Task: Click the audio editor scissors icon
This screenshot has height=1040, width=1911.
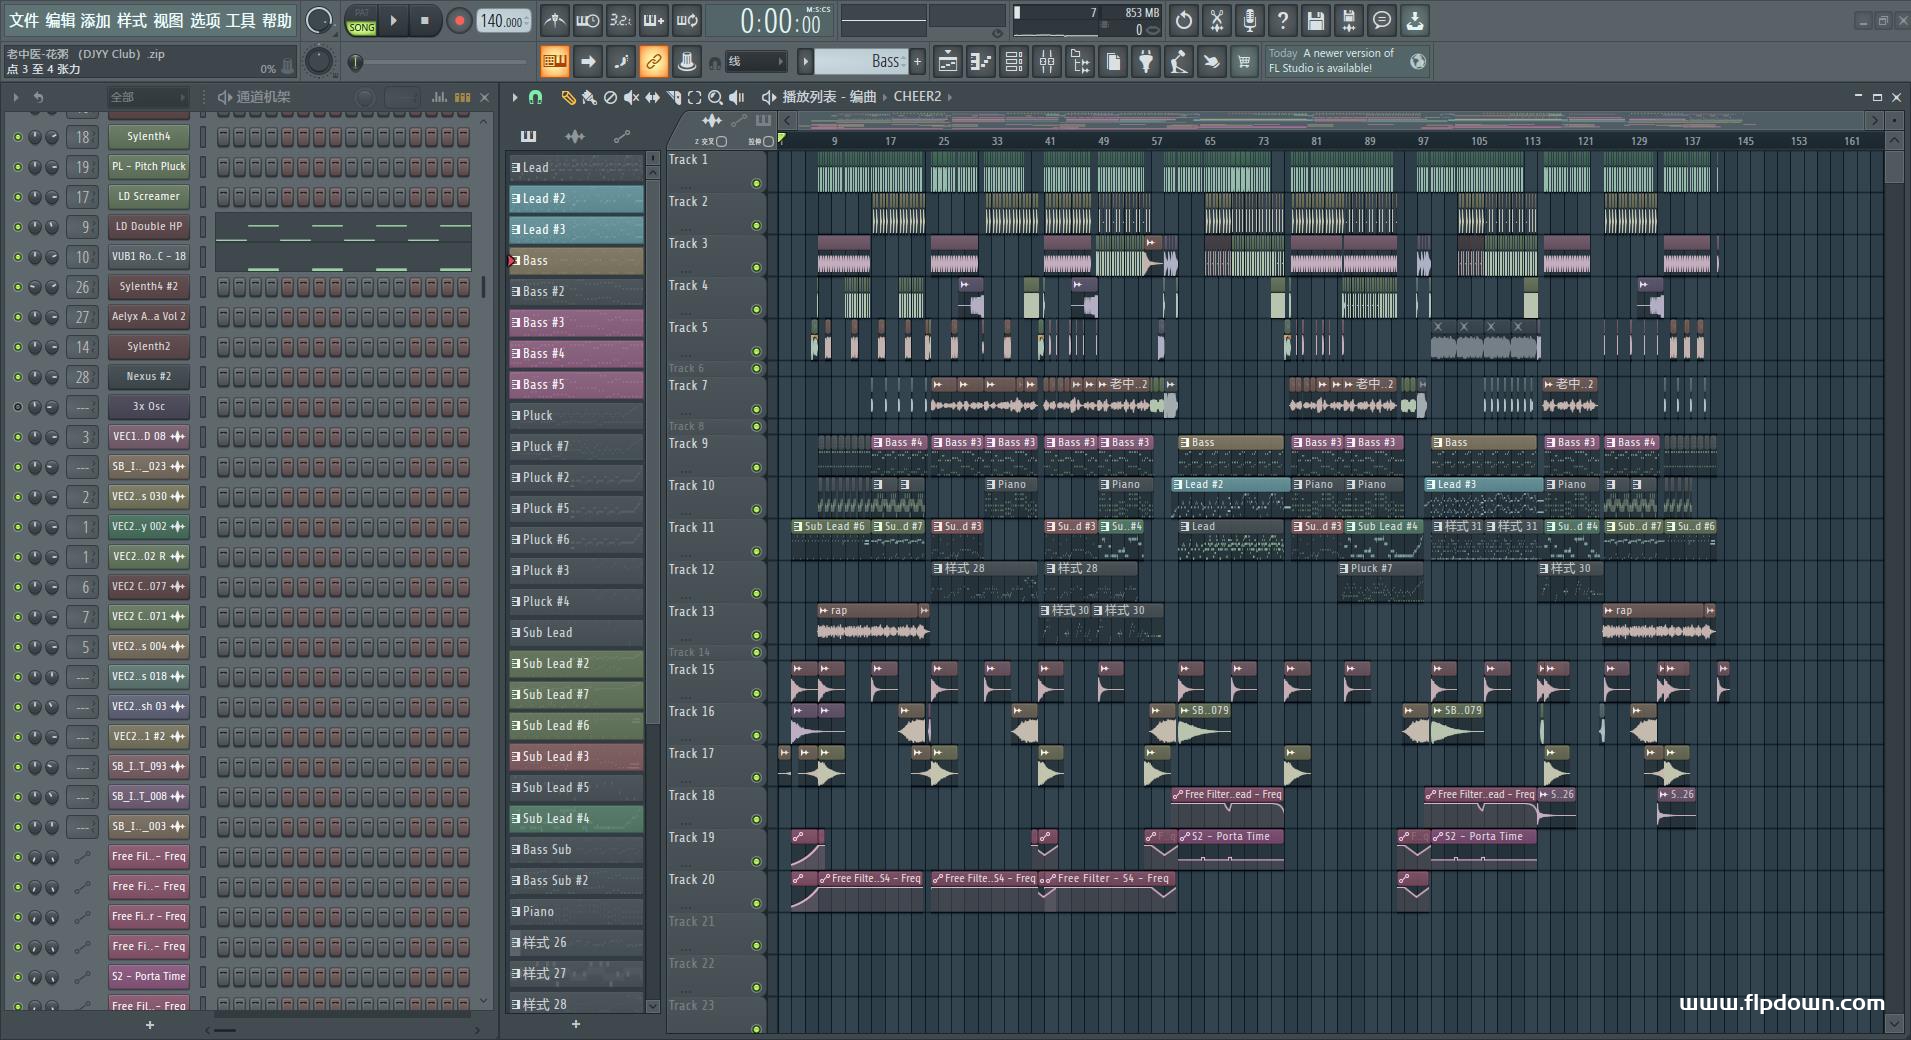Action: tap(1217, 20)
